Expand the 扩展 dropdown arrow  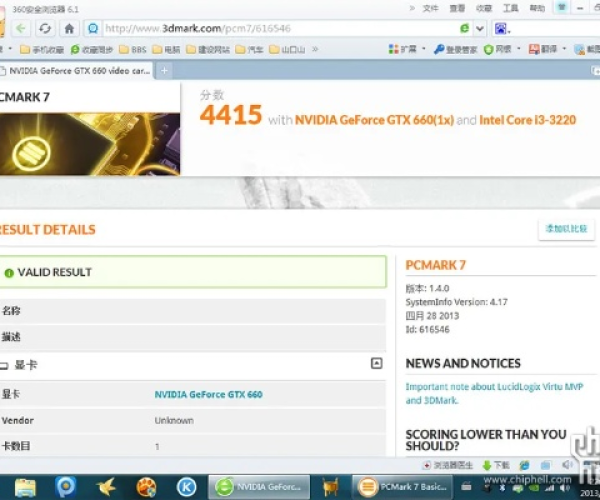[x=424, y=49]
